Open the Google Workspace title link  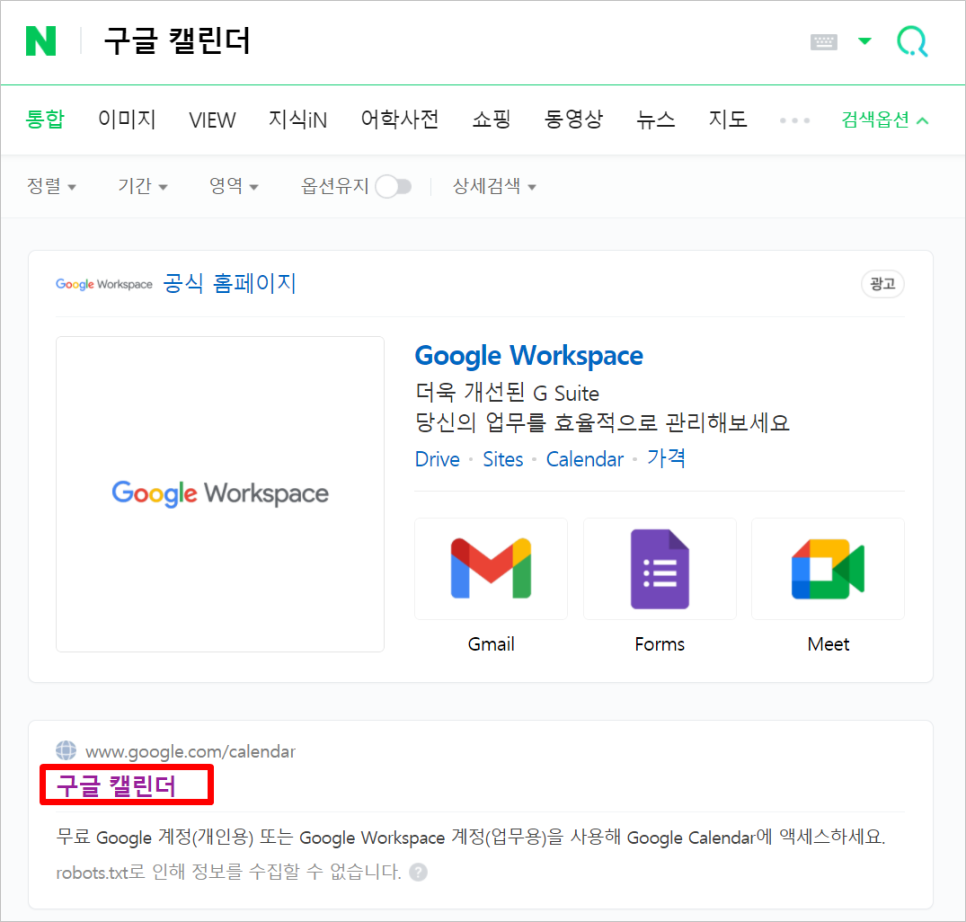pos(529,356)
